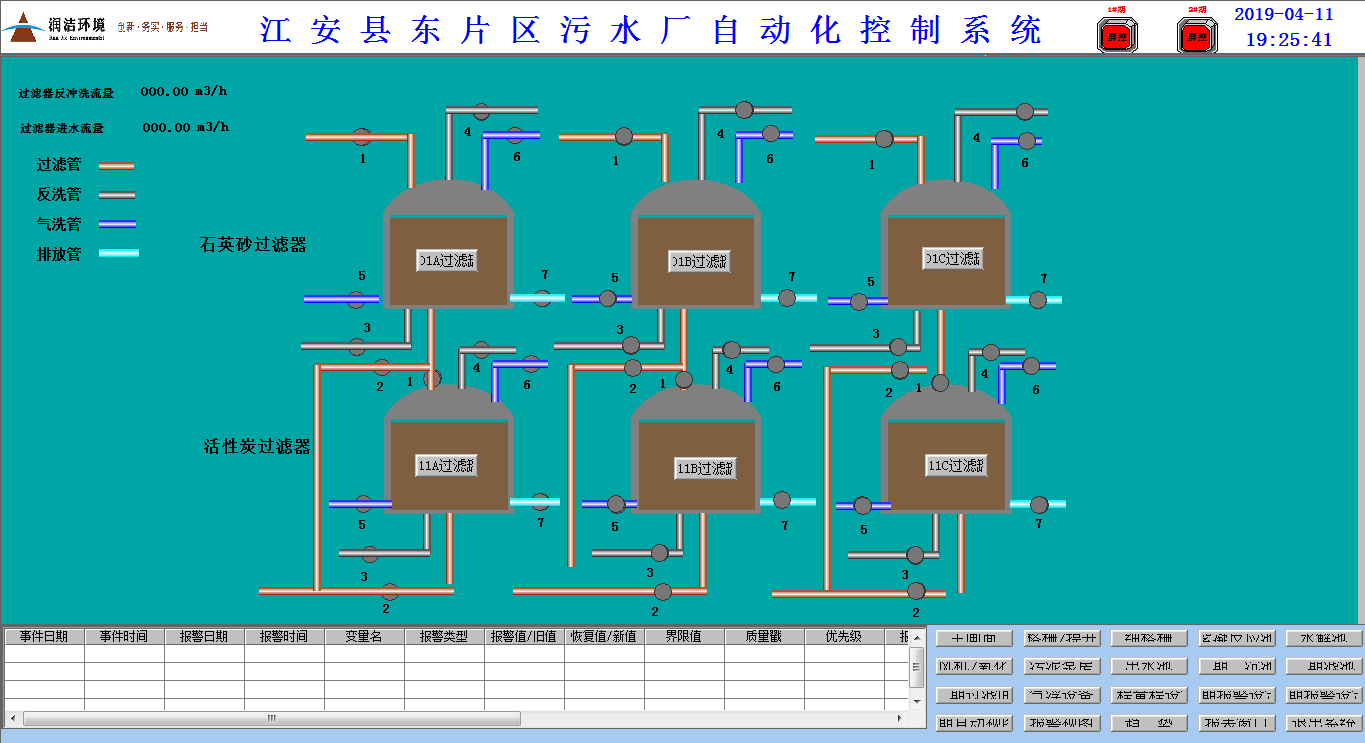1365x743 pixels.
Task: Switch to the 报警视图 alarm view page
Action: tap(1061, 722)
